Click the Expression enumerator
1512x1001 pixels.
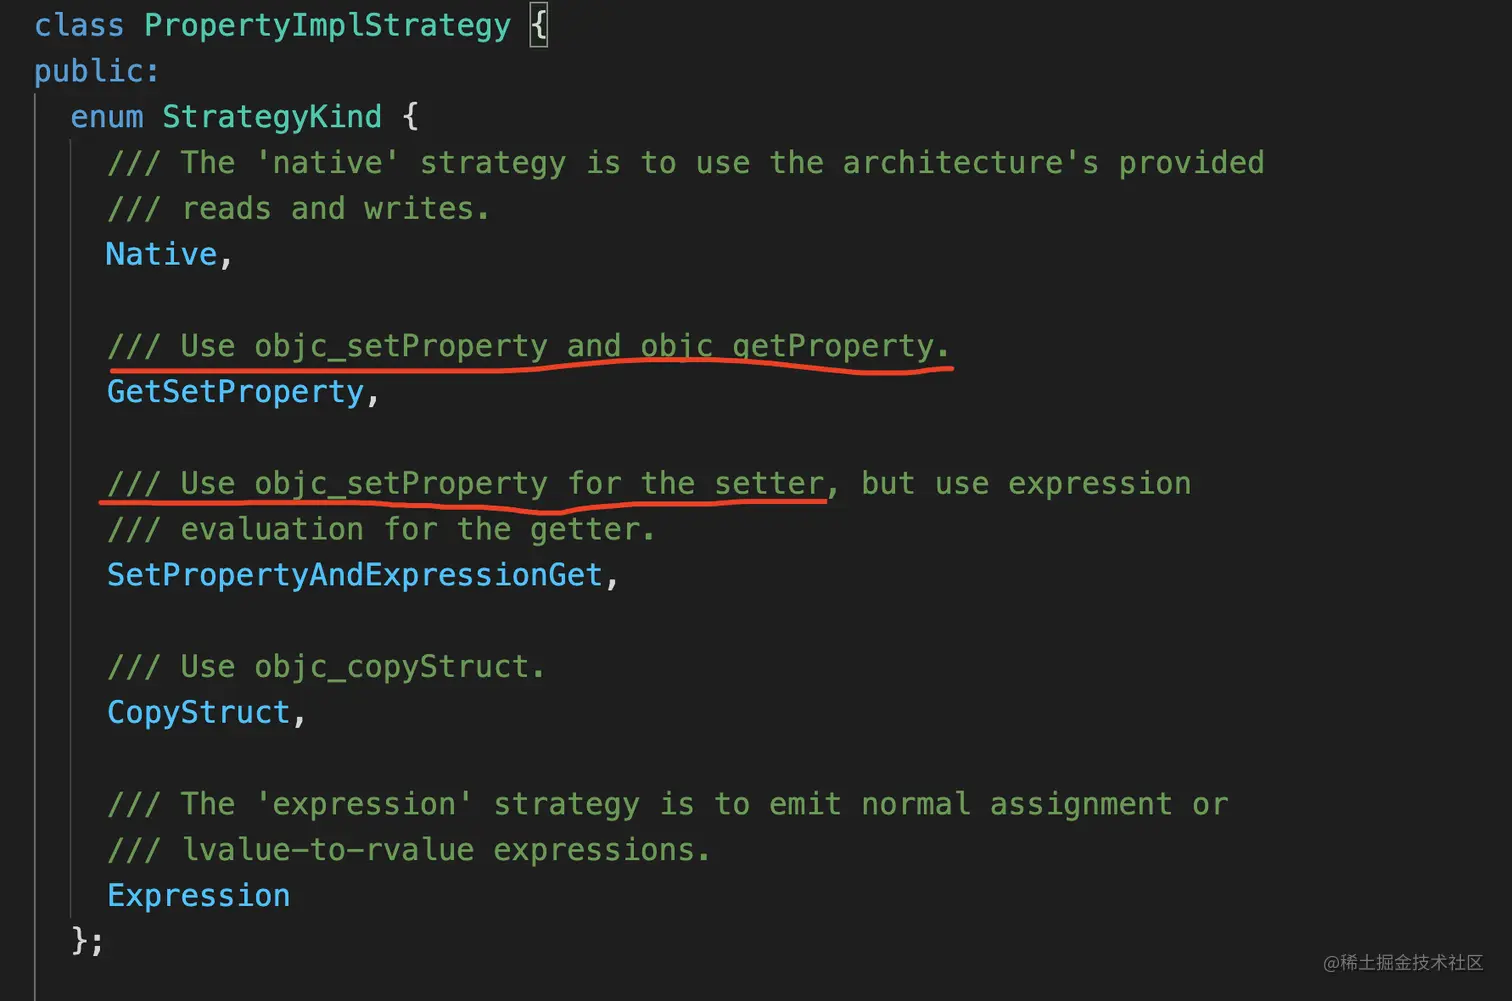click(198, 896)
